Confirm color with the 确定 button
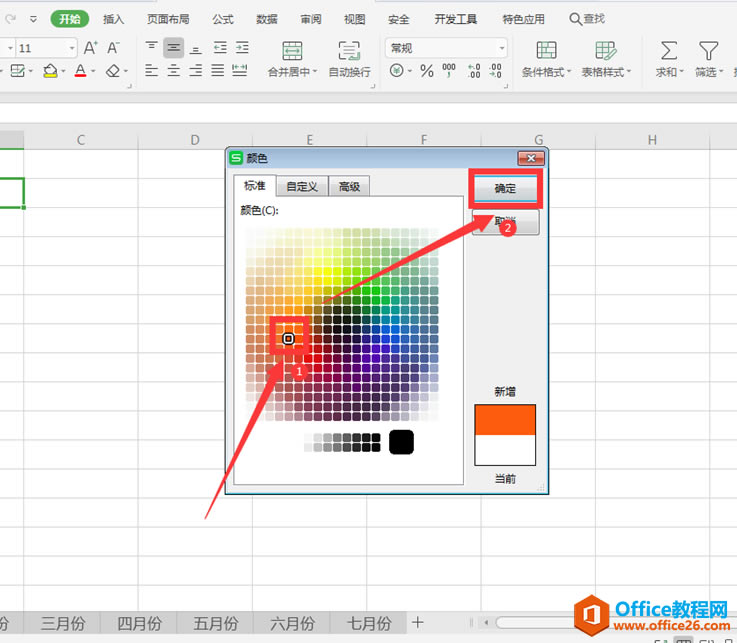This screenshot has width=737, height=643. point(505,188)
